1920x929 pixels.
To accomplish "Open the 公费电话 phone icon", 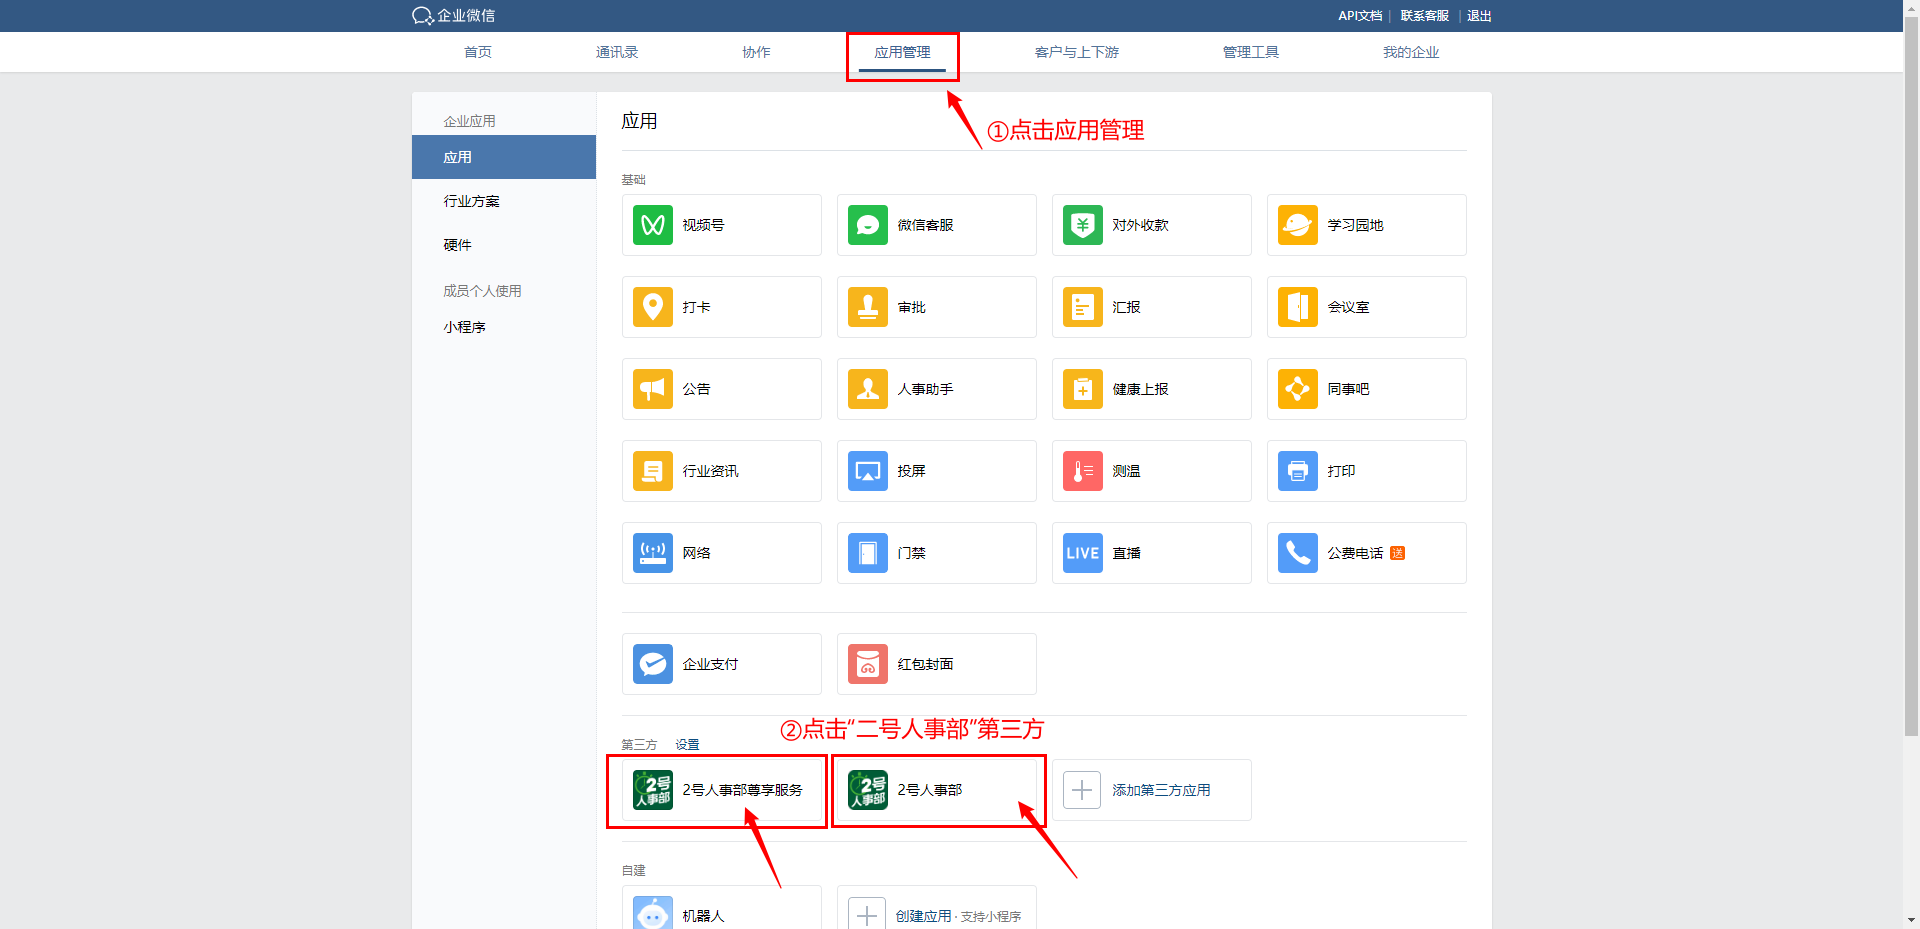I will pos(1298,553).
